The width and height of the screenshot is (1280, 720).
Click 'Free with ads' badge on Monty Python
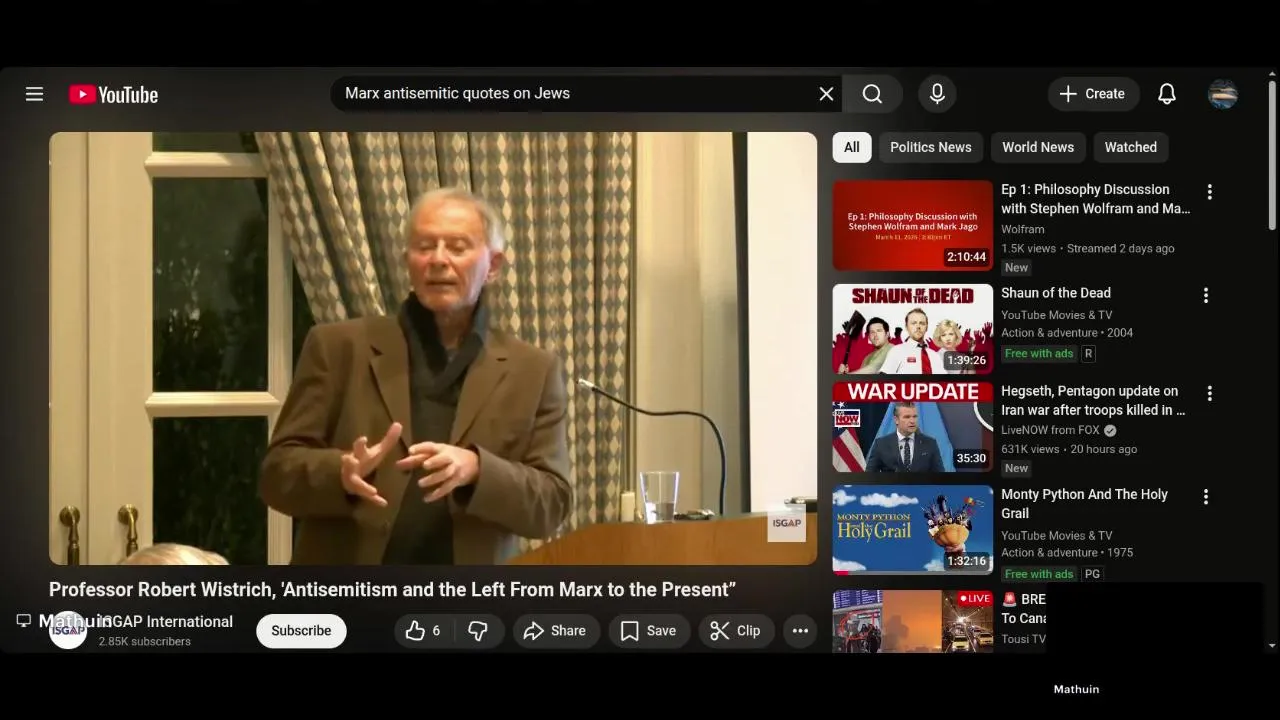click(1039, 574)
